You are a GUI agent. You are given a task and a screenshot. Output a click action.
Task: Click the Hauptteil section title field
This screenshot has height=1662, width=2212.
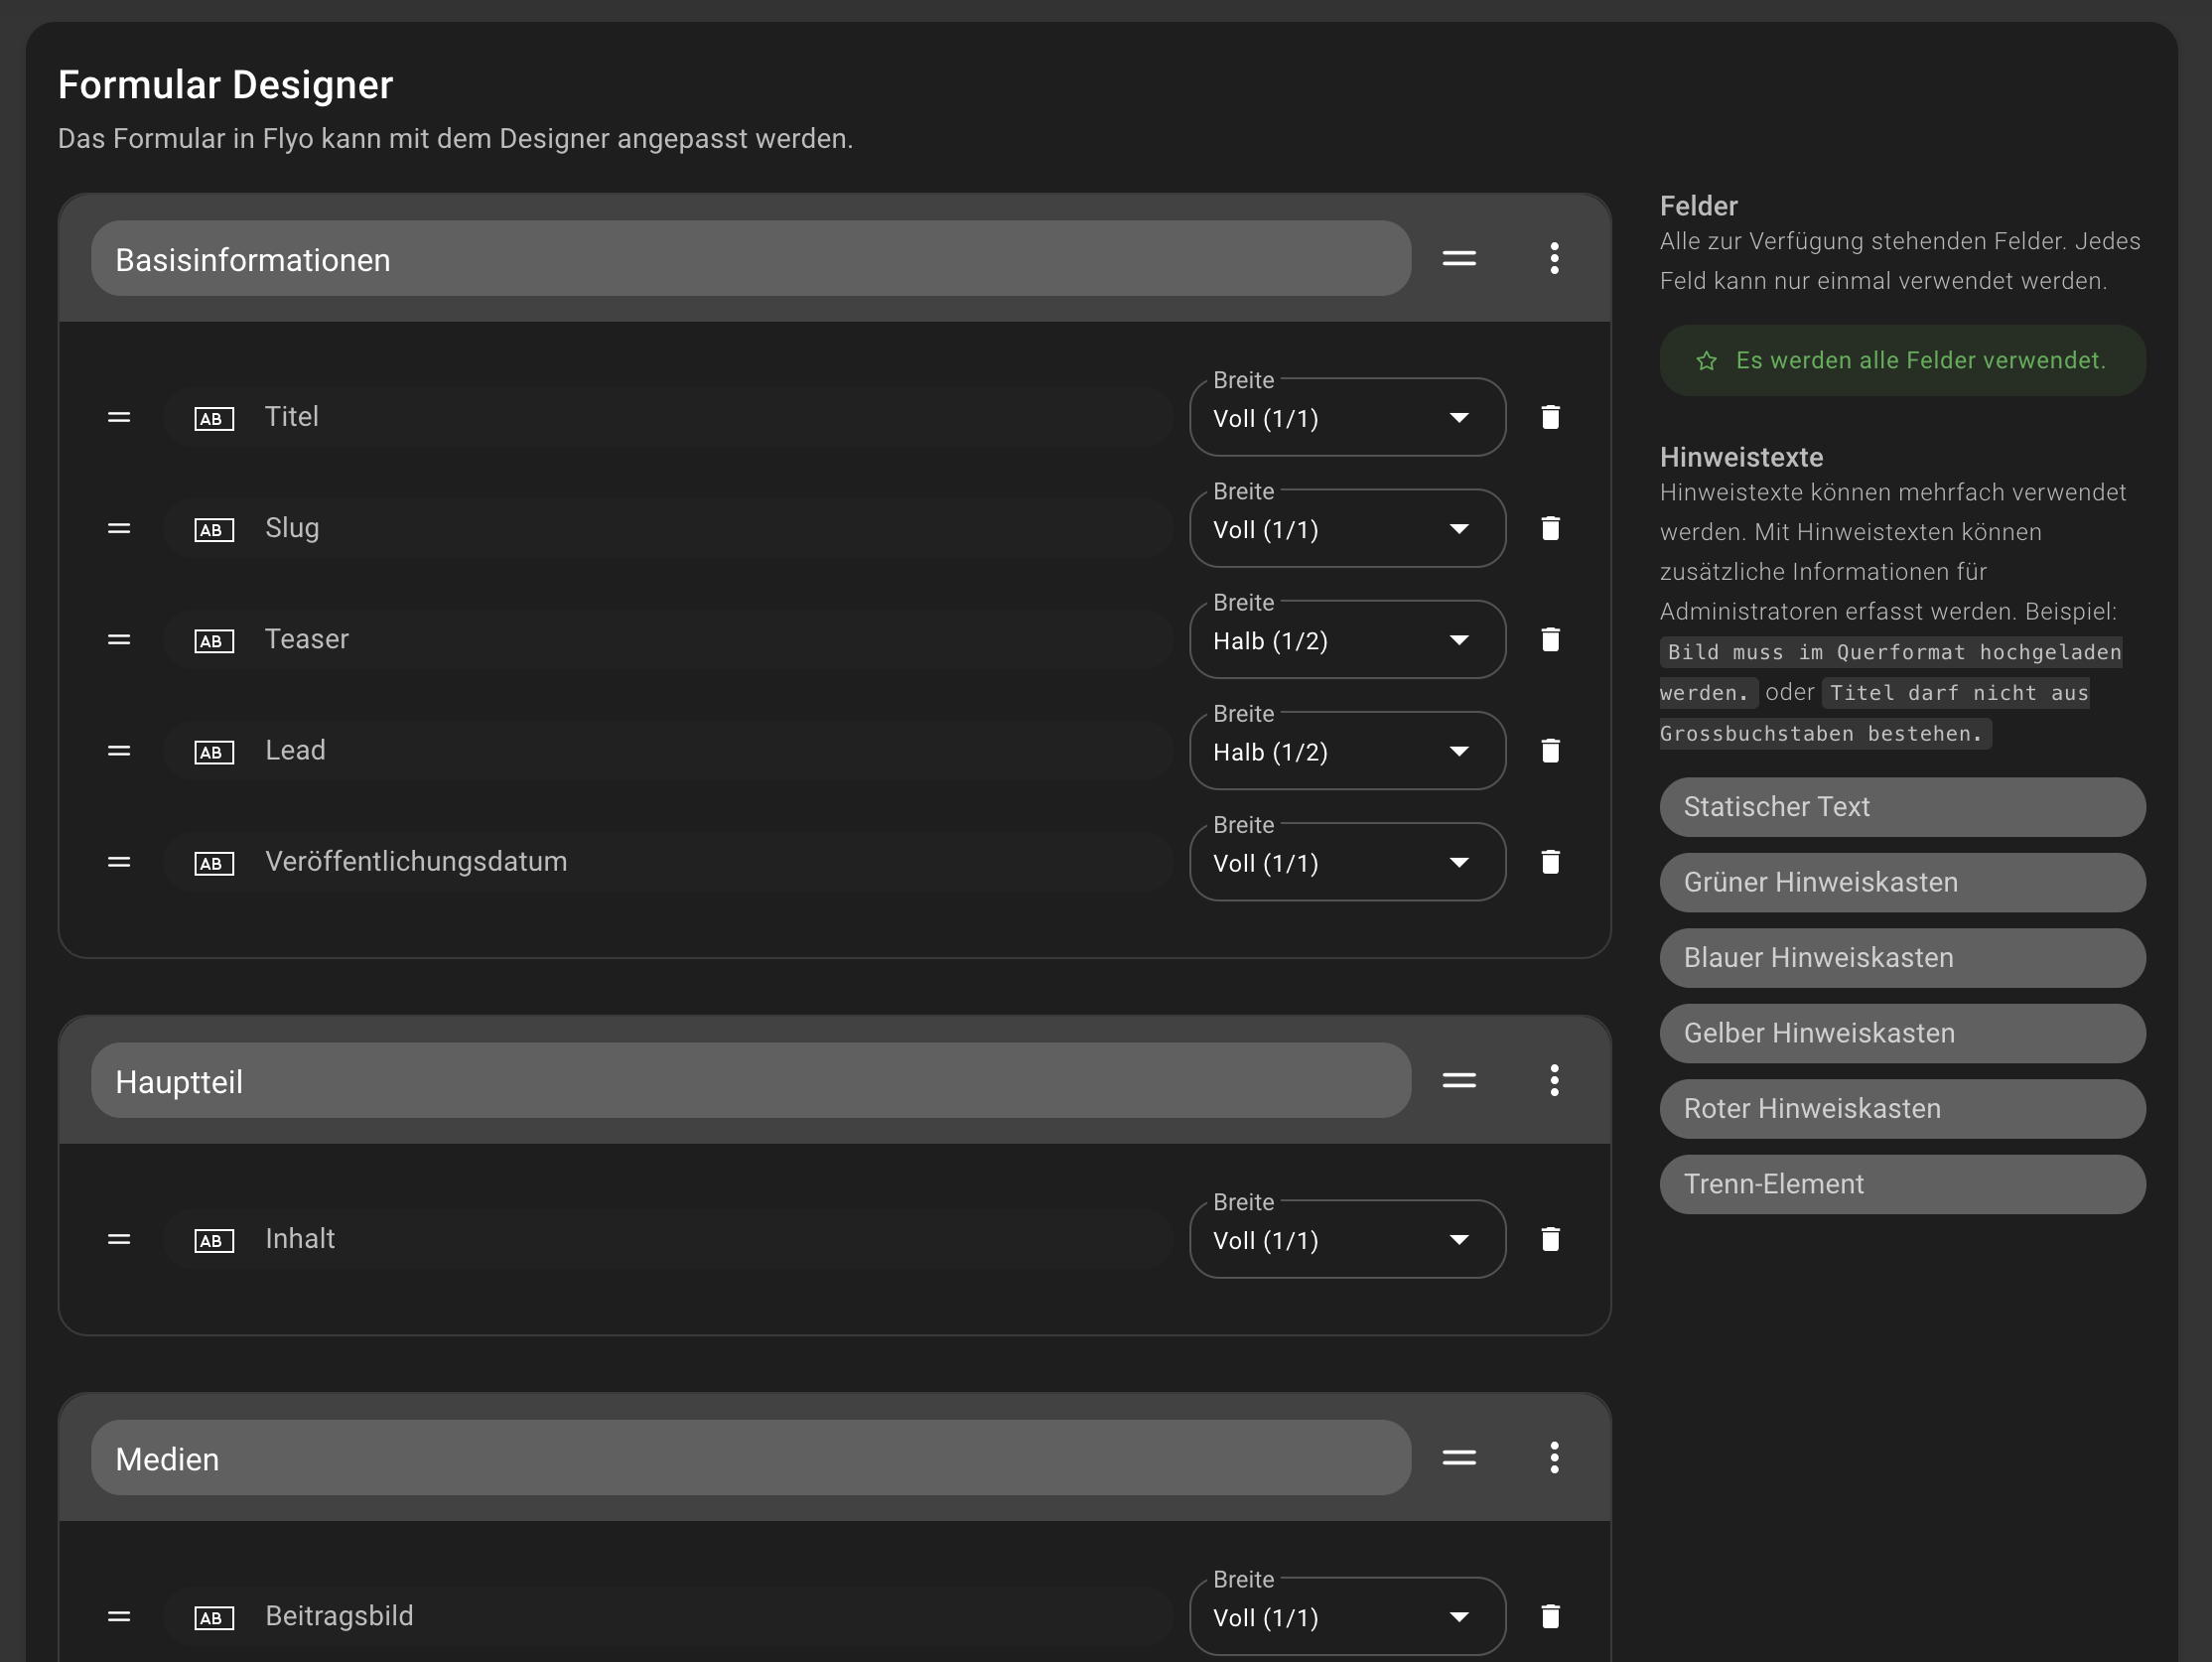tap(750, 1081)
